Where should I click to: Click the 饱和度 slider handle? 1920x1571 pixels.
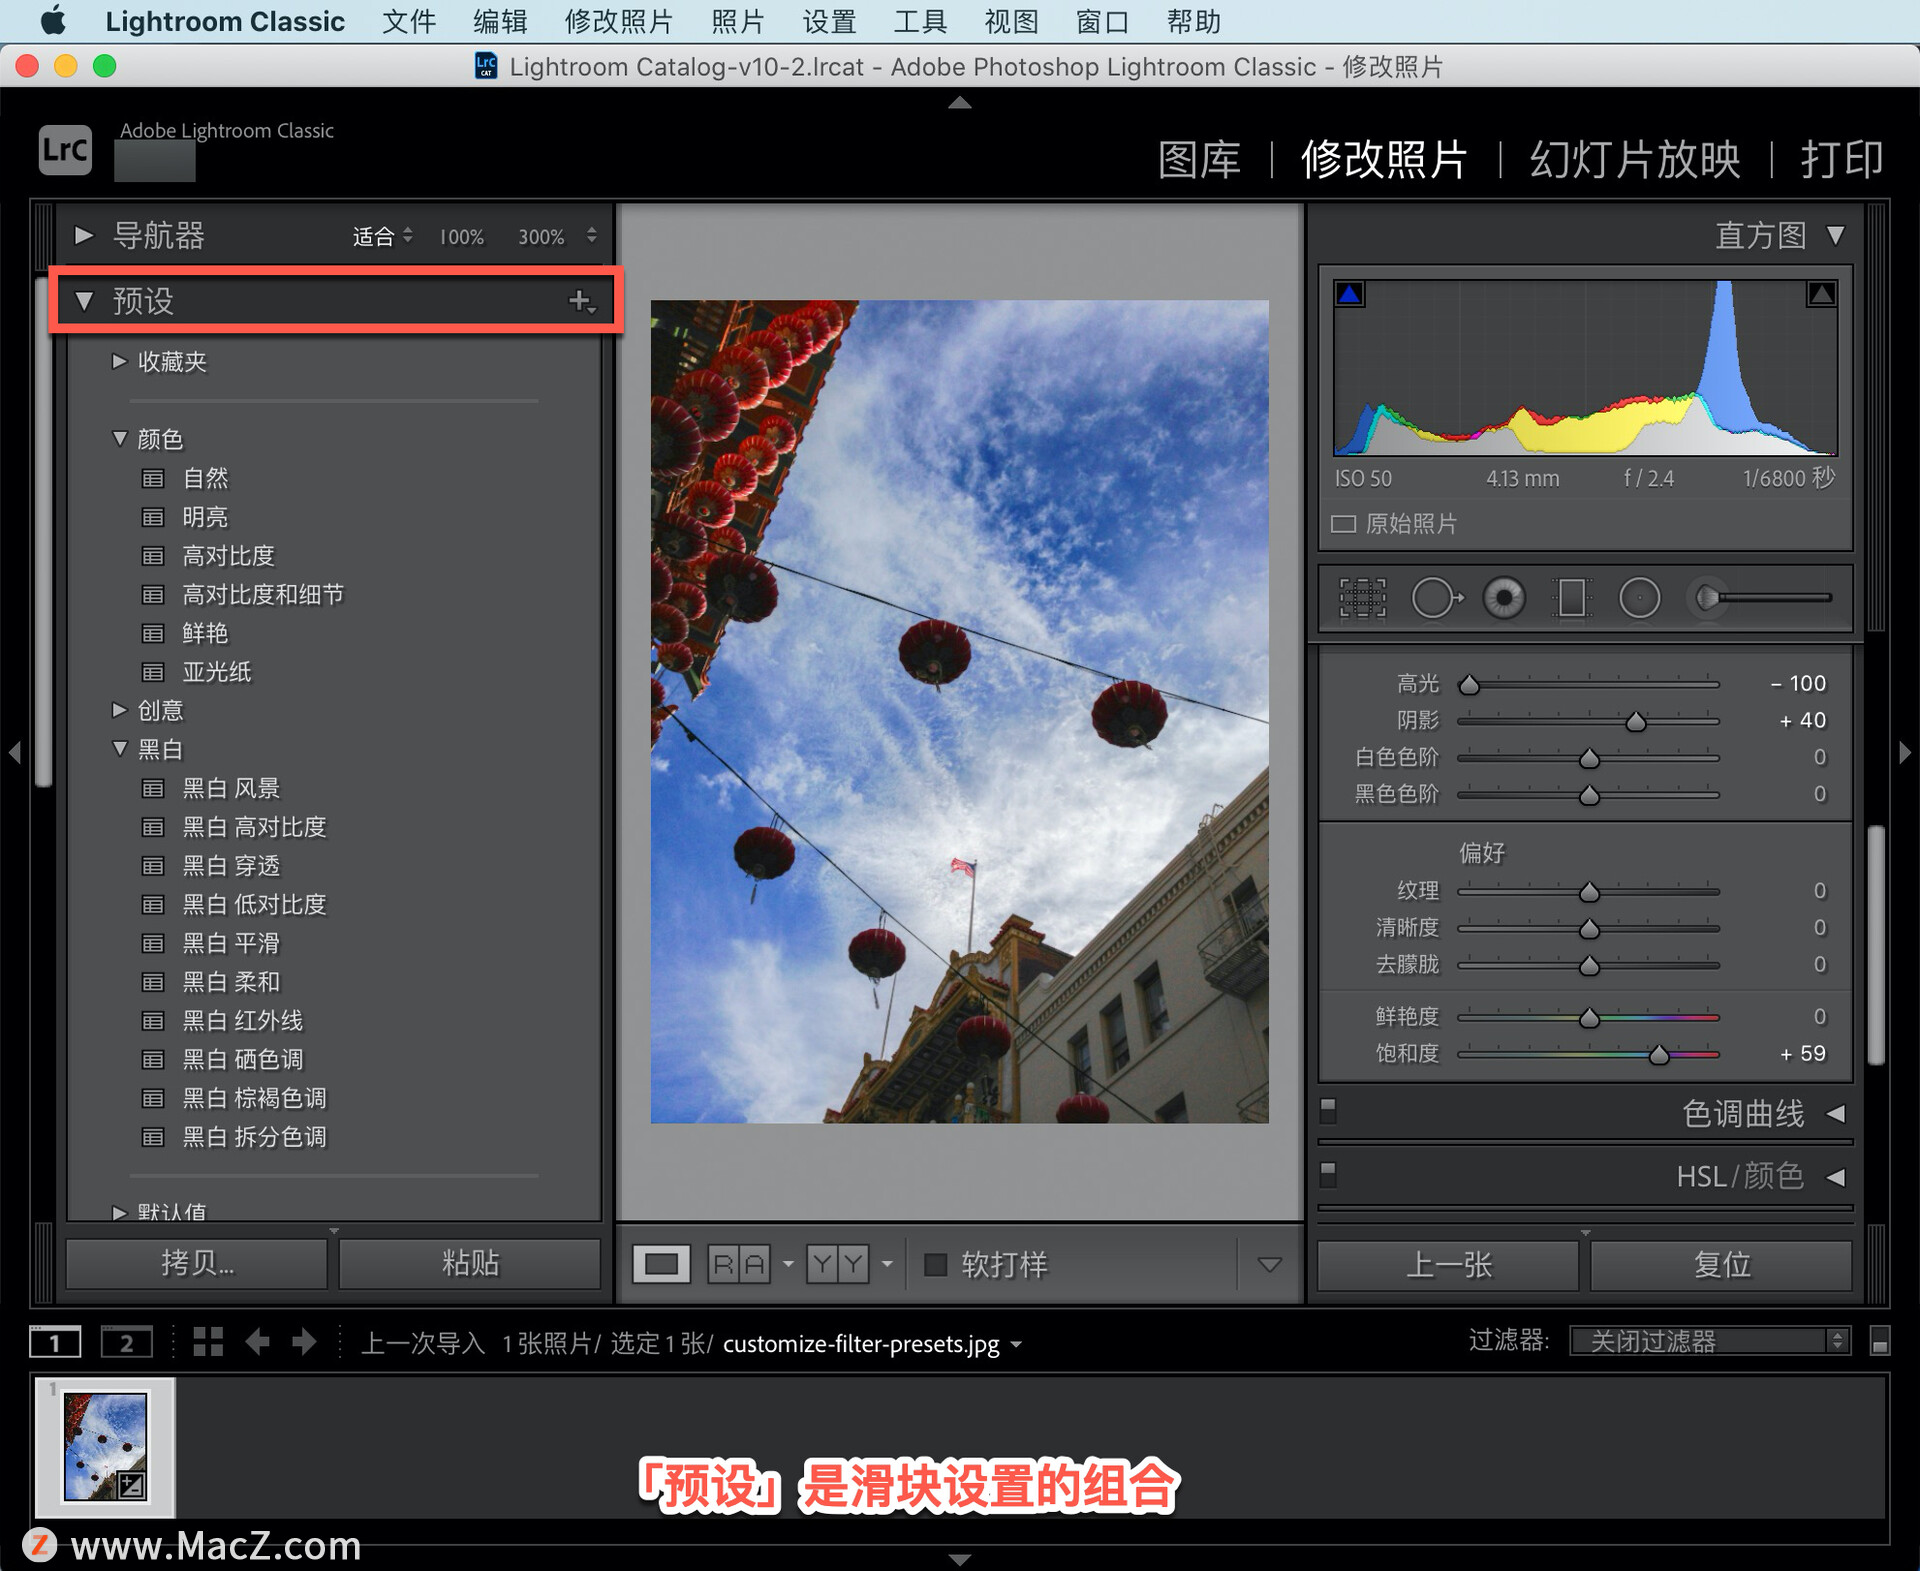coord(1659,1054)
